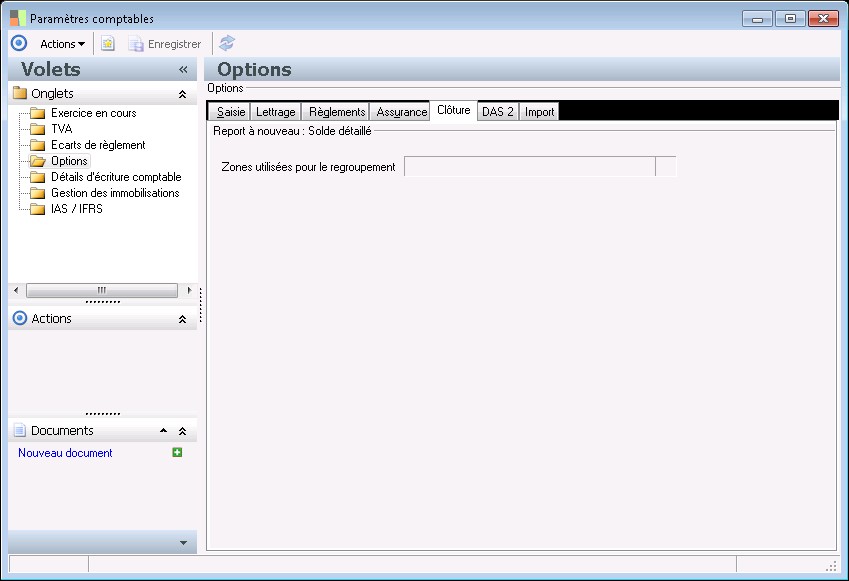The width and height of the screenshot is (849, 581).
Task: Click the folder icon beside IAS / IFRS
Action: 37,209
